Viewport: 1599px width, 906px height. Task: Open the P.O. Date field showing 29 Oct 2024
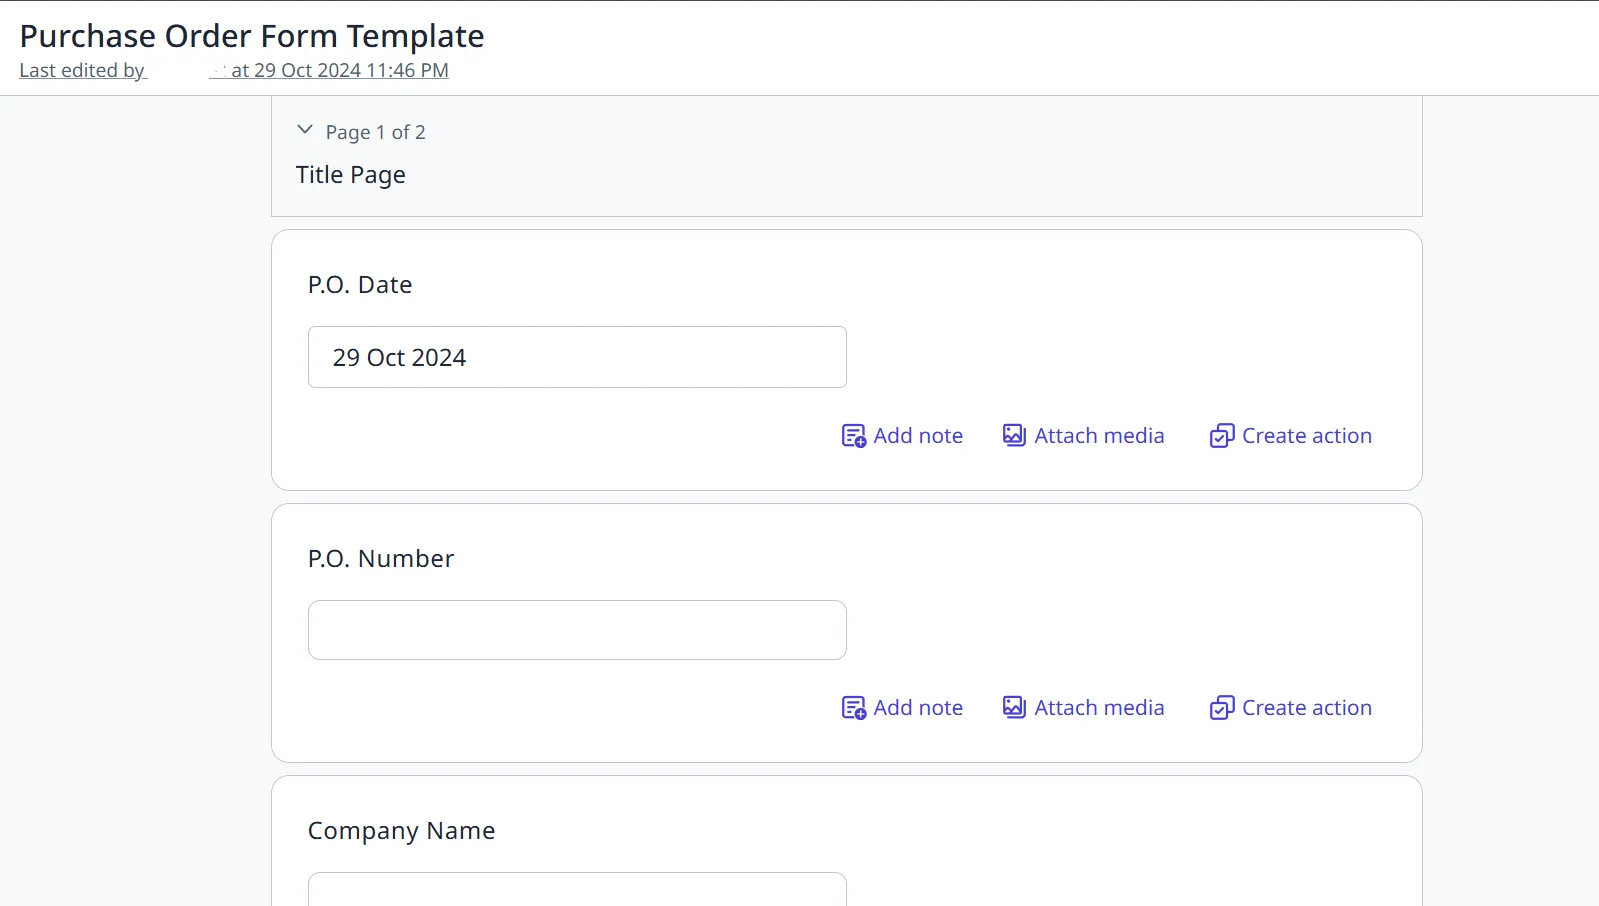click(x=577, y=357)
